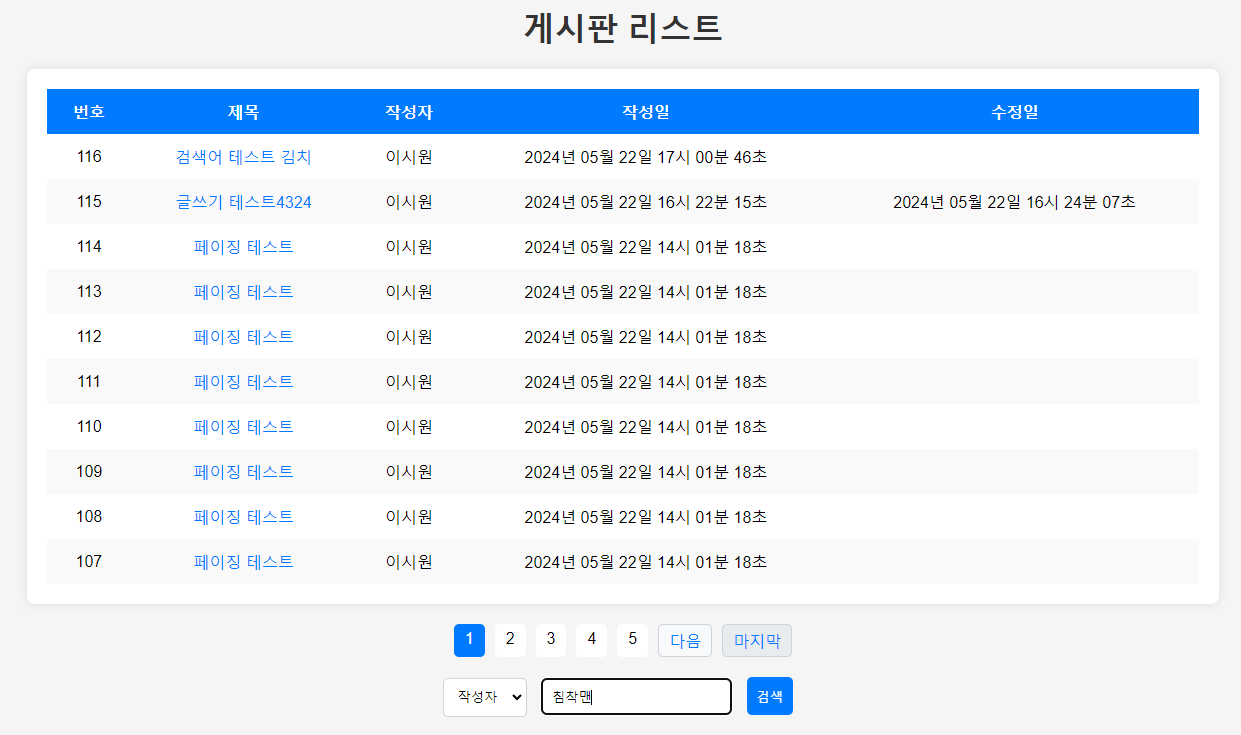This screenshot has height=735, width=1241.
Task: Click the 다음 next page button
Action: tap(684, 640)
